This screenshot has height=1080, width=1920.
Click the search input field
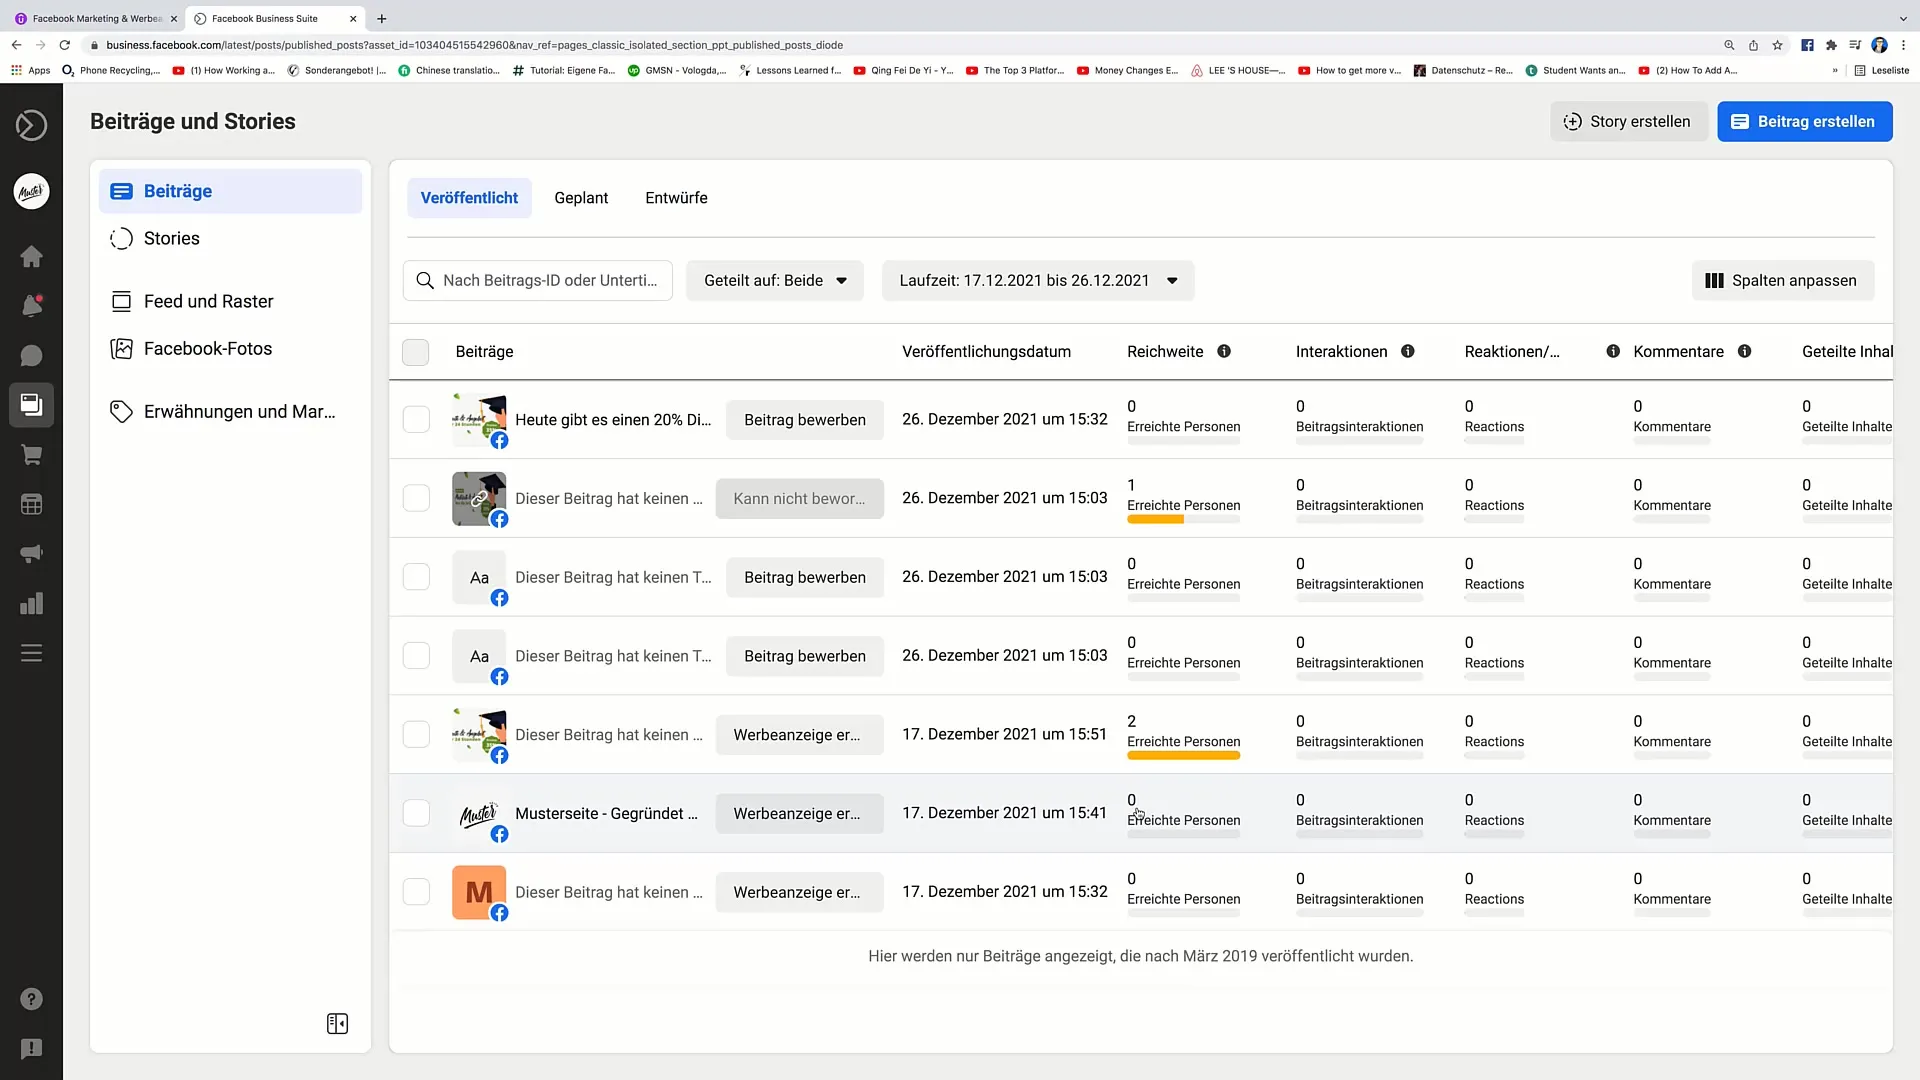pyautogui.click(x=539, y=280)
